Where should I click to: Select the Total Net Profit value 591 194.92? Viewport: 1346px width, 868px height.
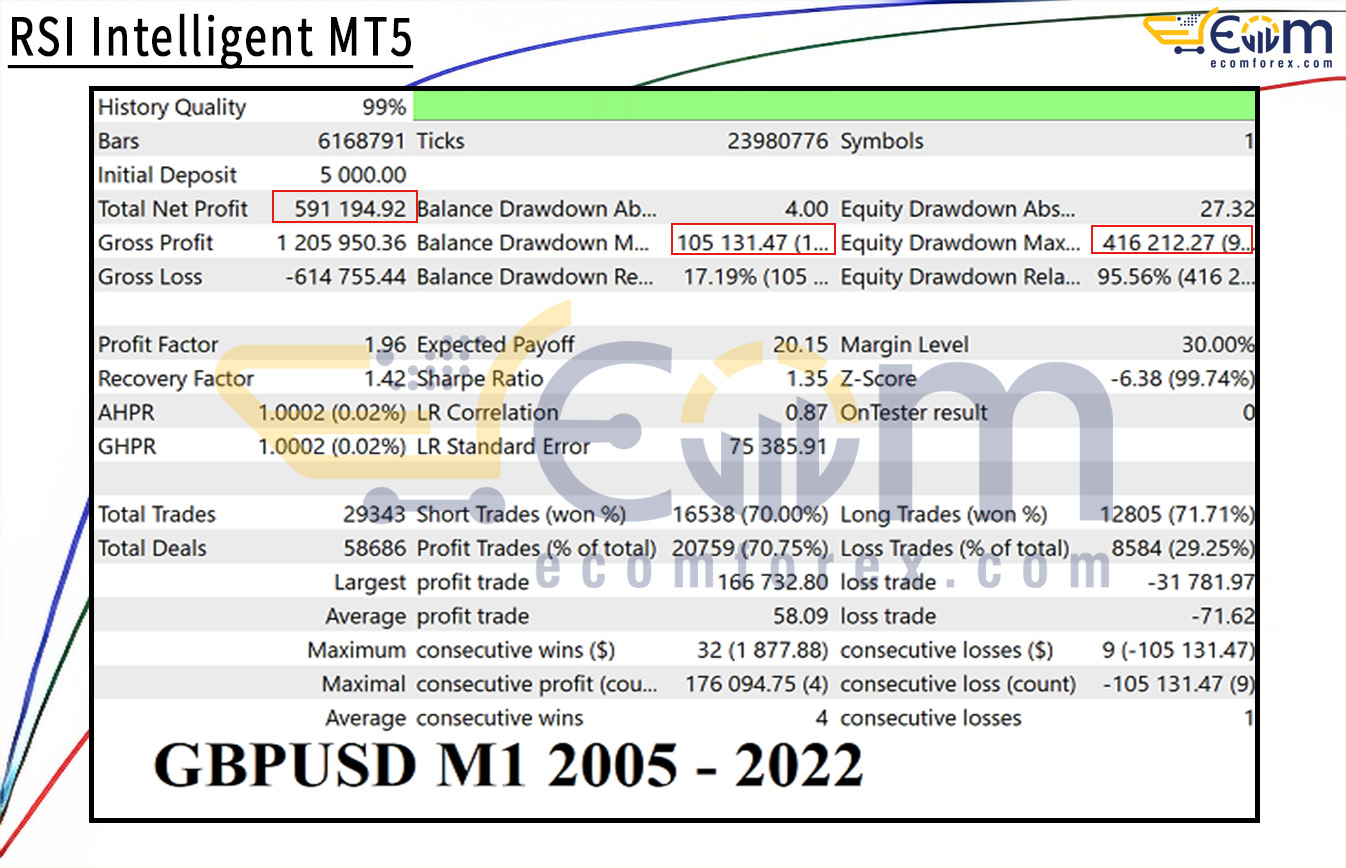[x=345, y=209]
